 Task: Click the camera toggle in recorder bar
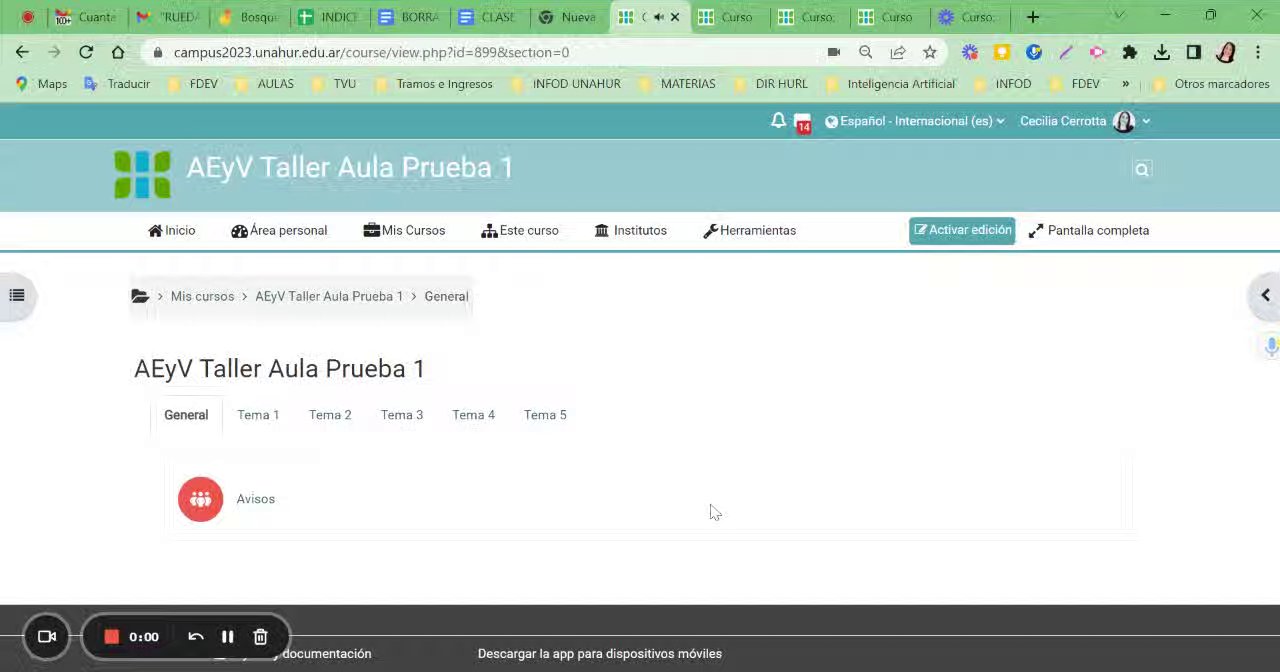point(47,636)
